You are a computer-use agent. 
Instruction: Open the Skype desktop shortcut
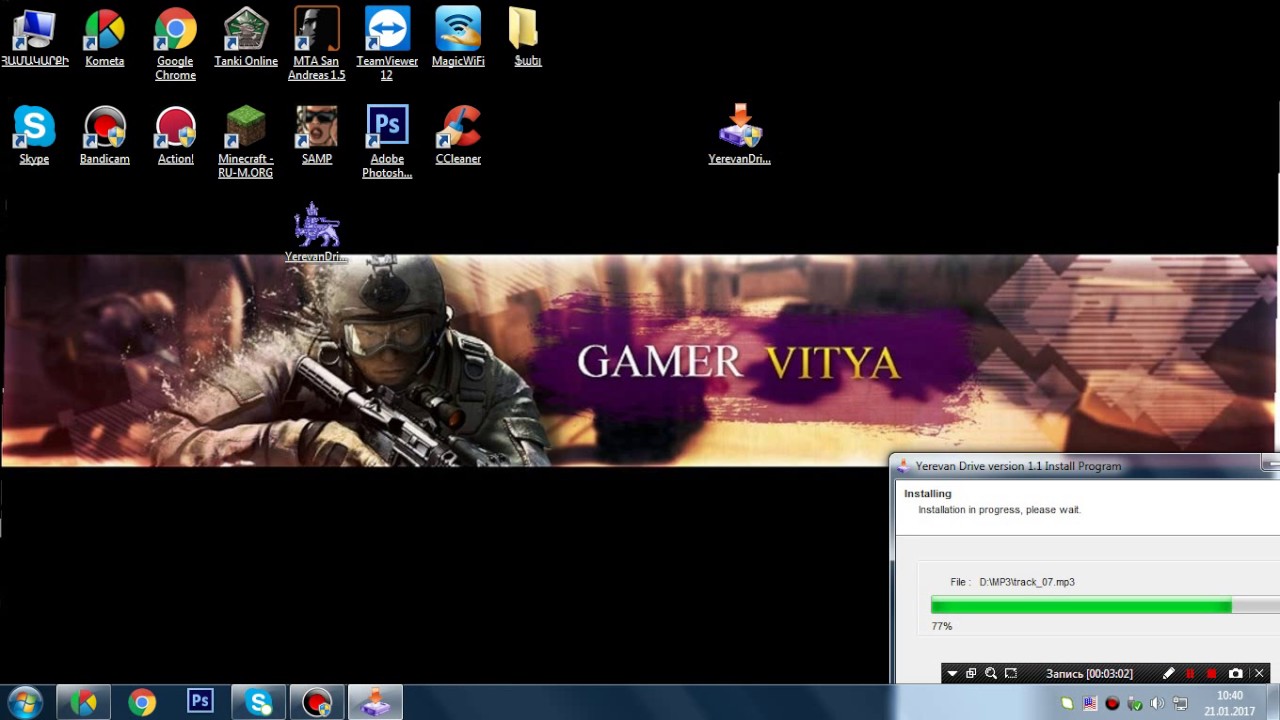[34, 136]
